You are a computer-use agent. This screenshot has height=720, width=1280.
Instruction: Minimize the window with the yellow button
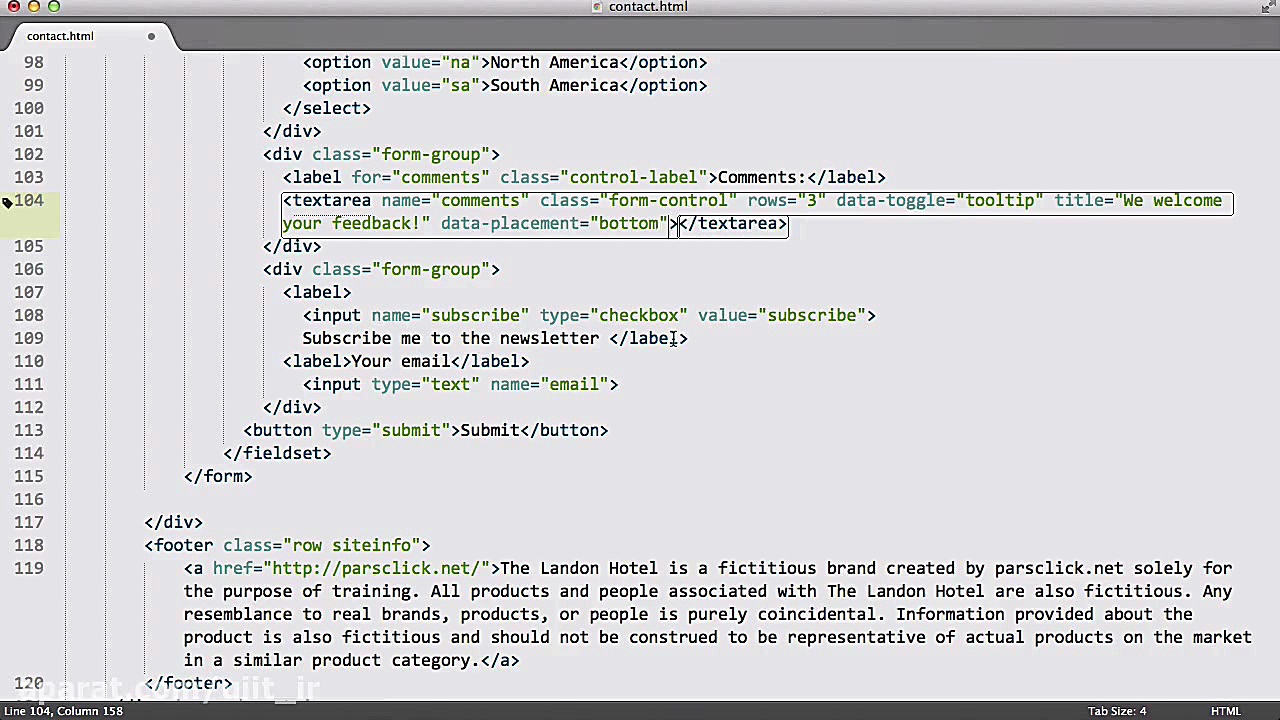(x=34, y=7)
